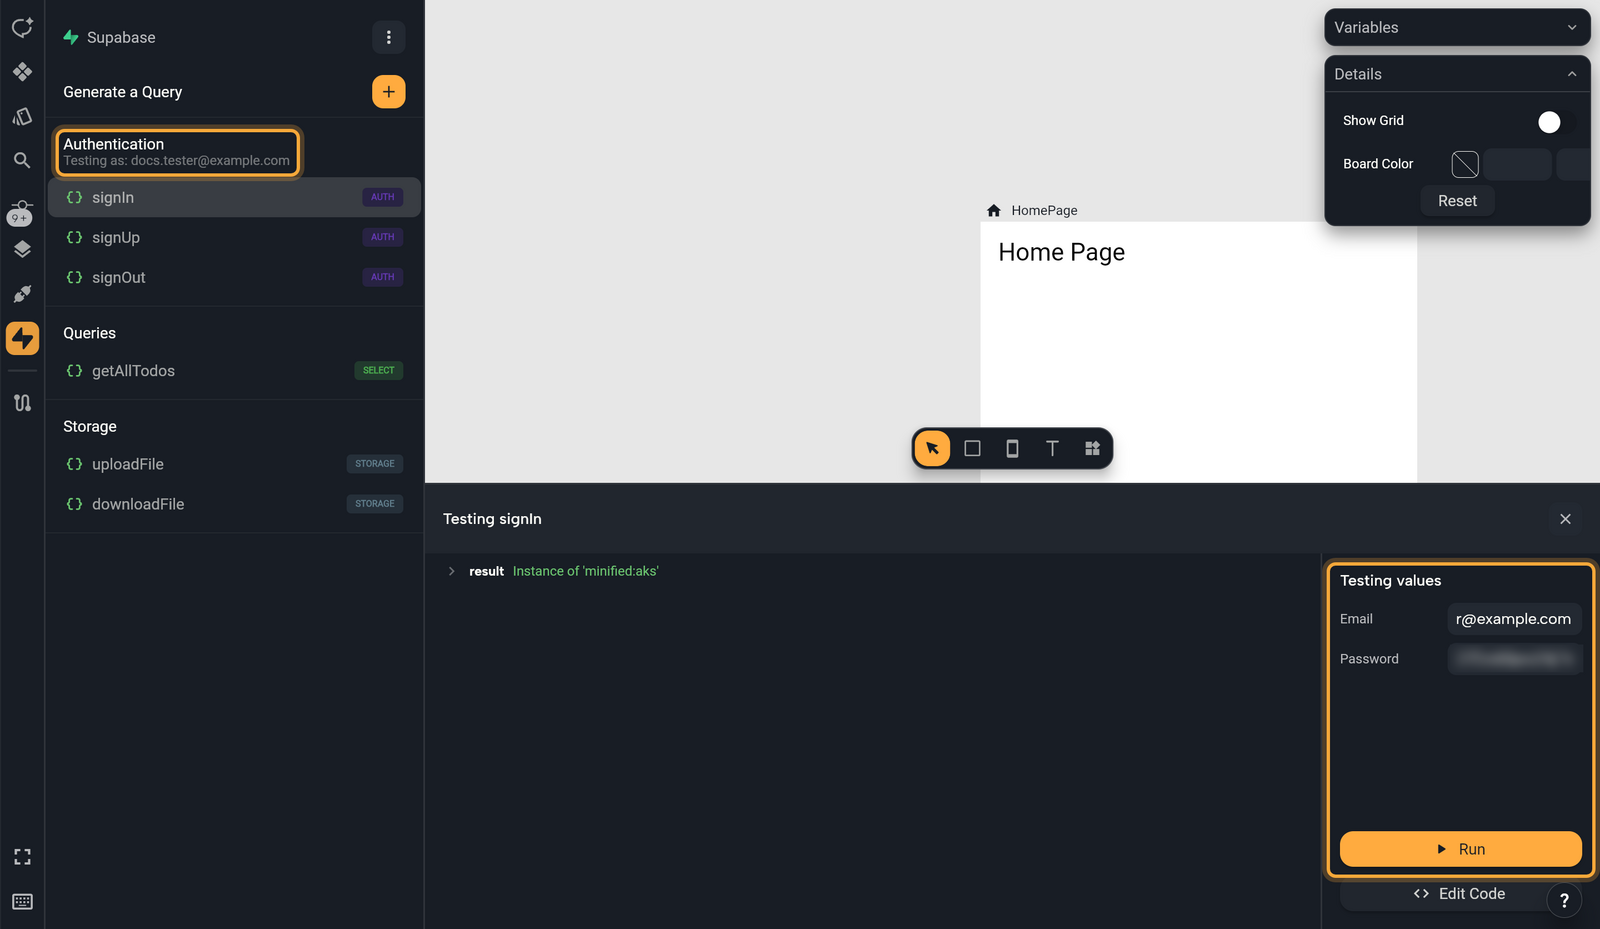Open the uploadFile storage query
The image size is (1600, 929).
[234, 464]
